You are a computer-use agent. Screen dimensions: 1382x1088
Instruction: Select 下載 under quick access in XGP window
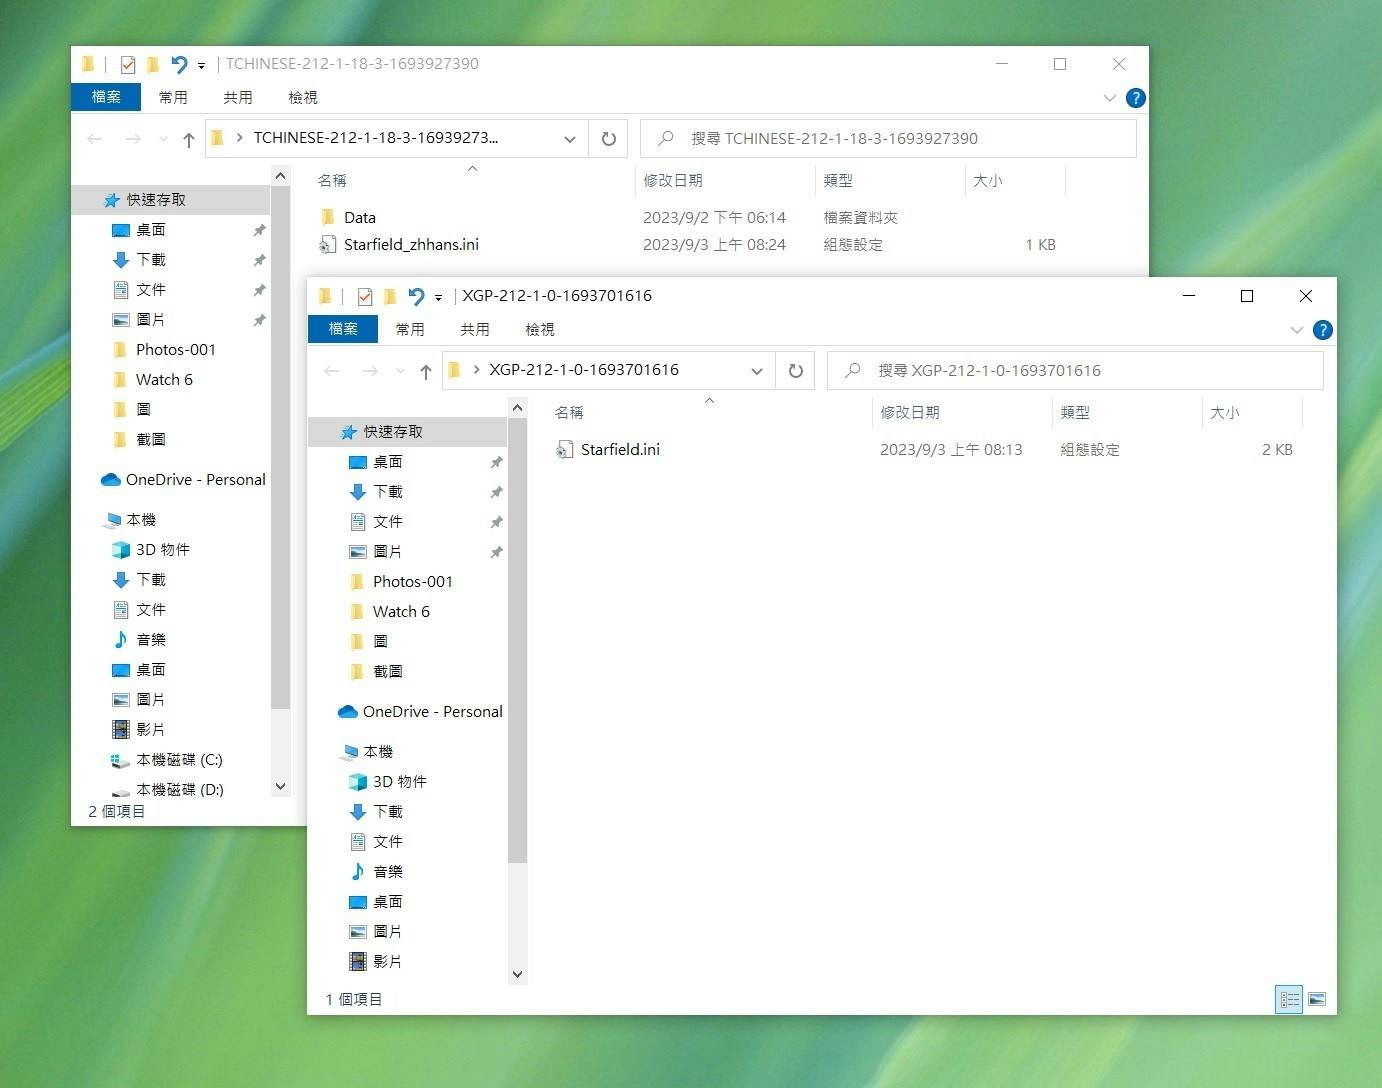click(388, 492)
